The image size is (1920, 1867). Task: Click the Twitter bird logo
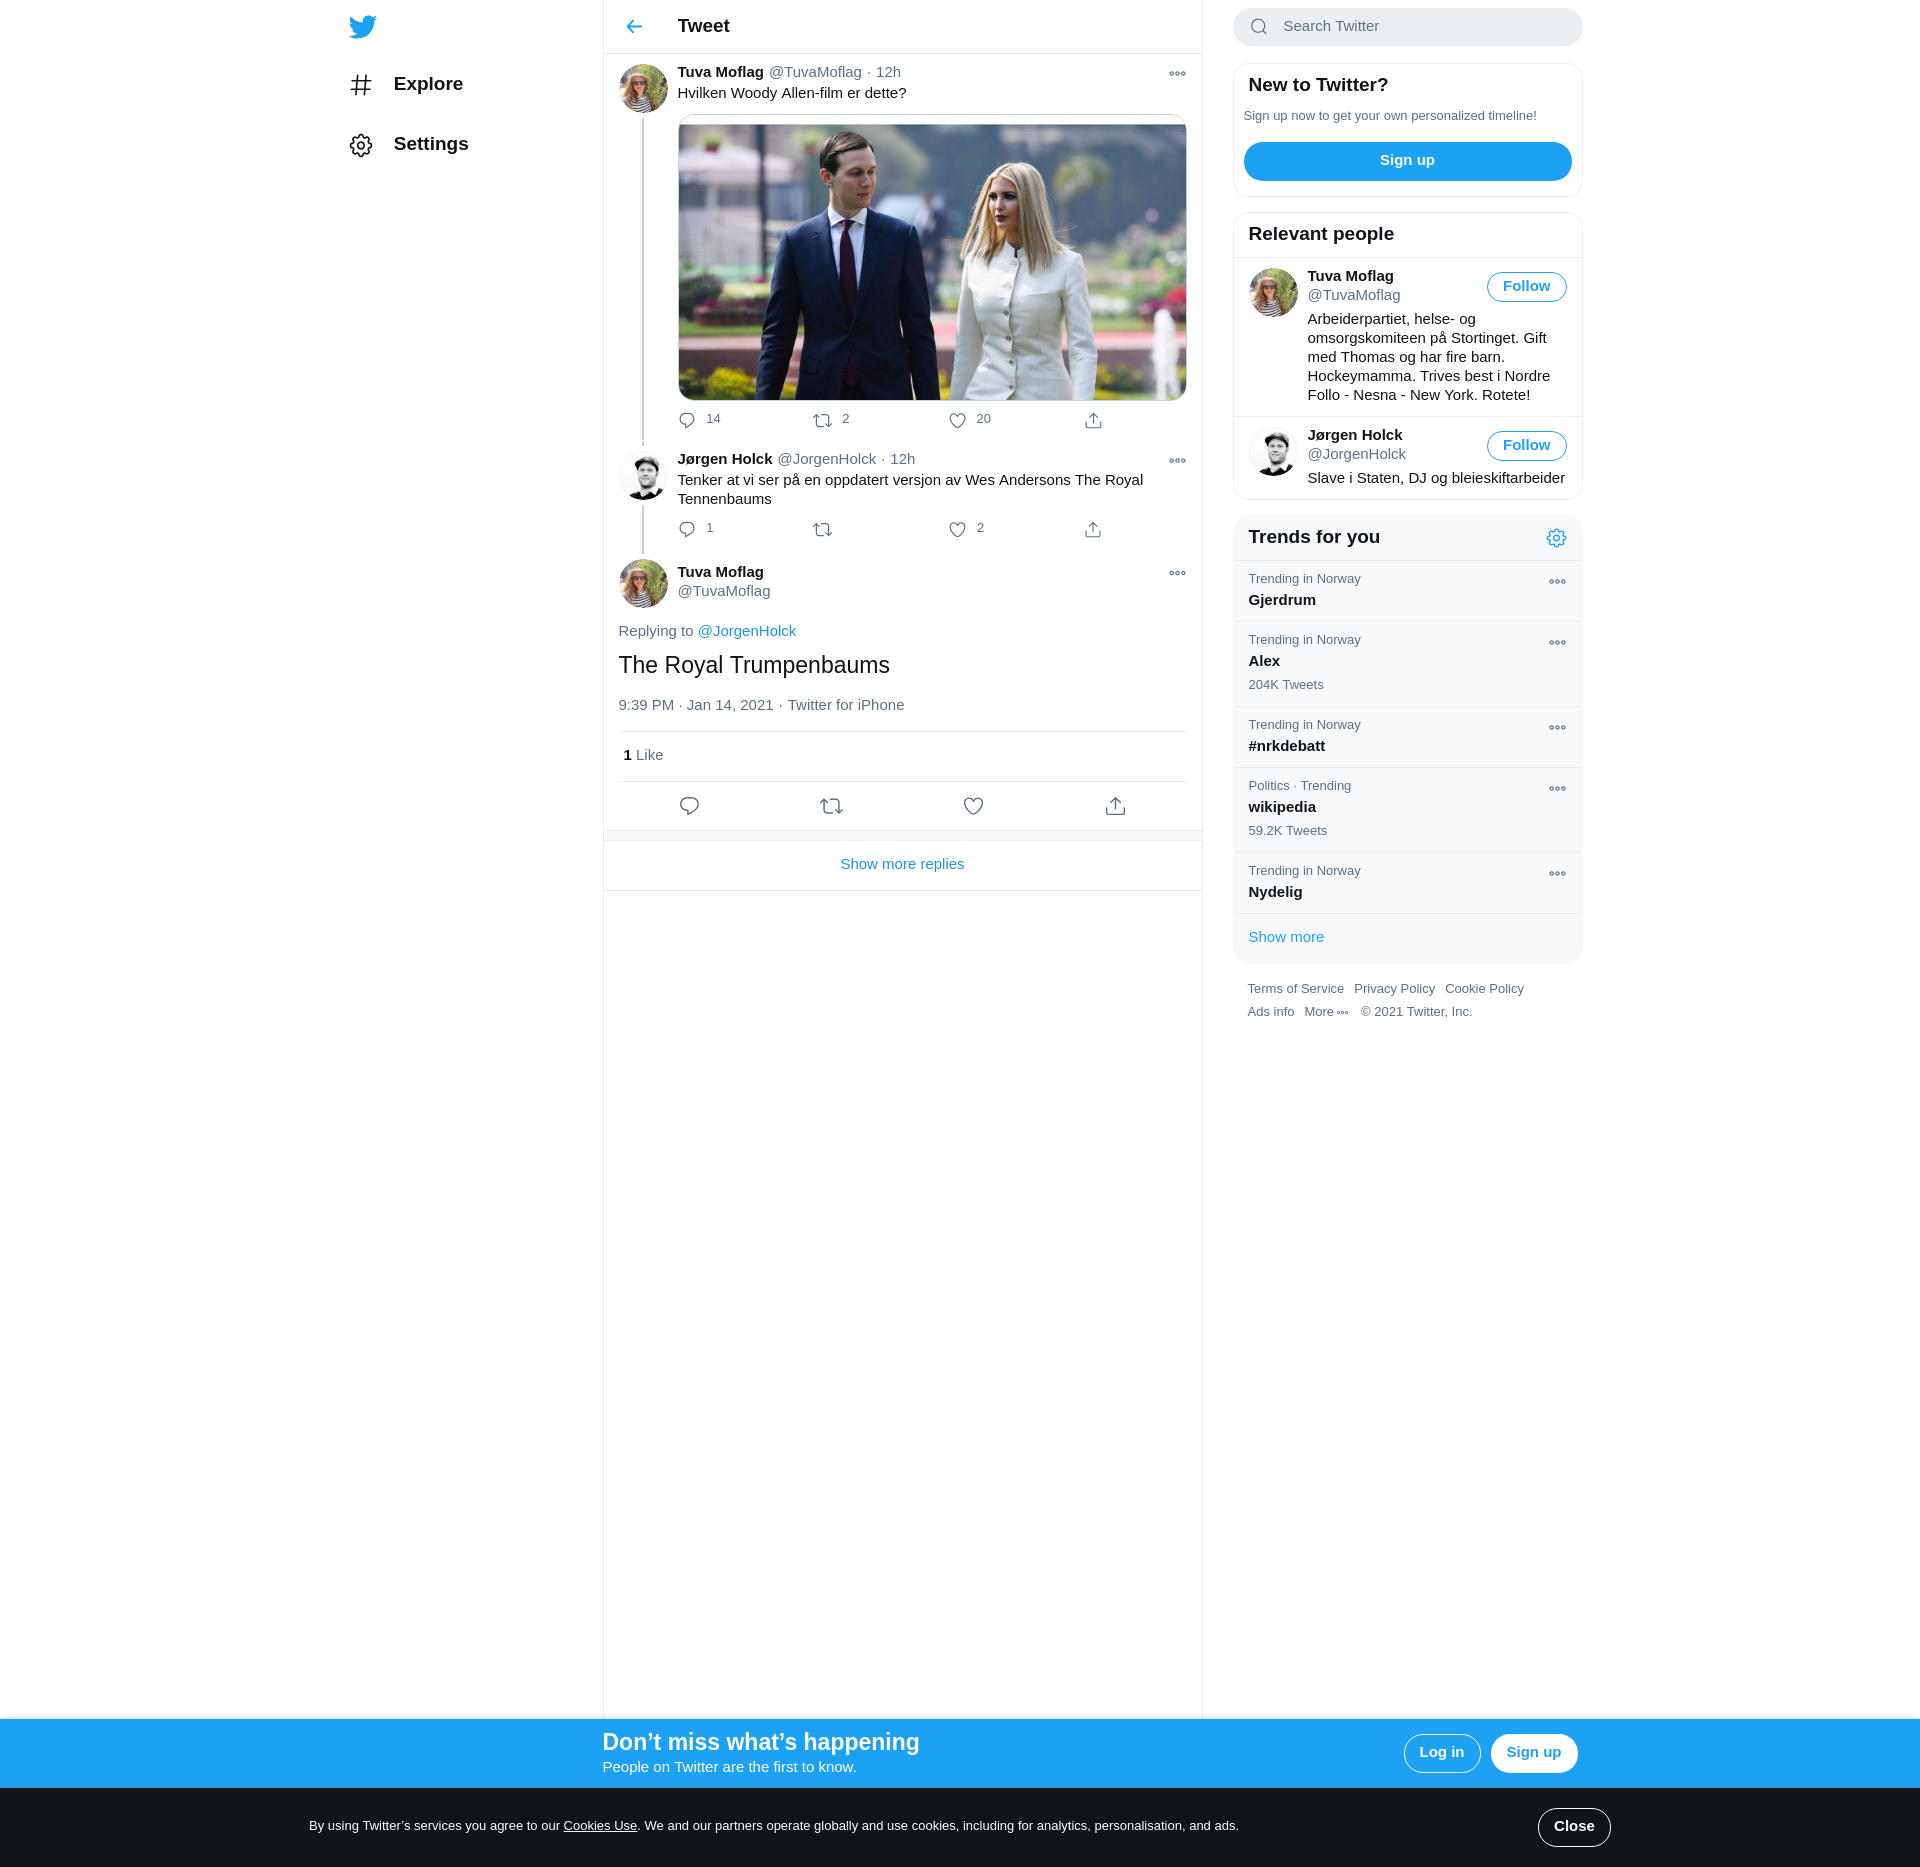pyautogui.click(x=363, y=27)
